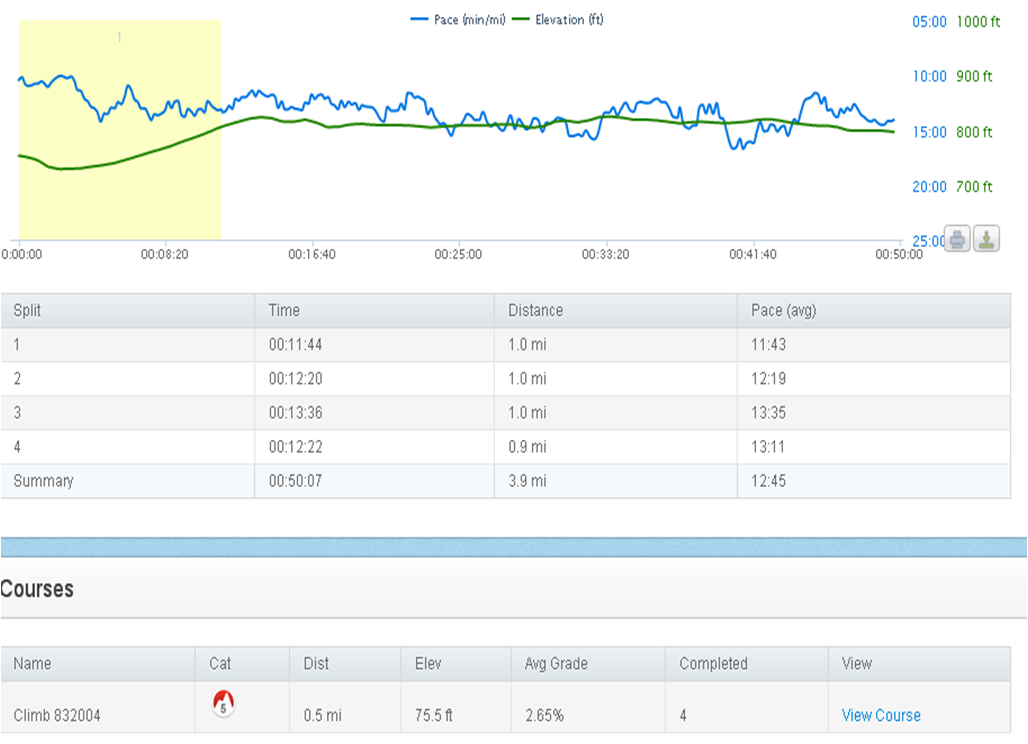This screenshot has width=1028, height=744.
Task: Click the 00:25:00 marker on time axis
Action: click(x=458, y=255)
